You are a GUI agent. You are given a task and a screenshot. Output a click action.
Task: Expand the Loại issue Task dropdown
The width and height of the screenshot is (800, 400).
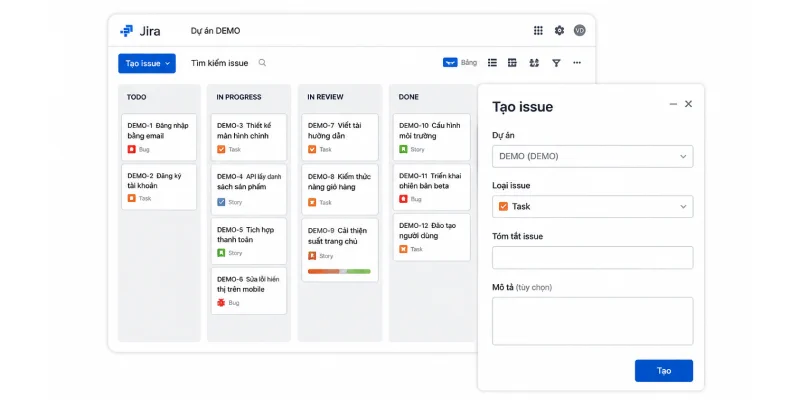(592, 207)
